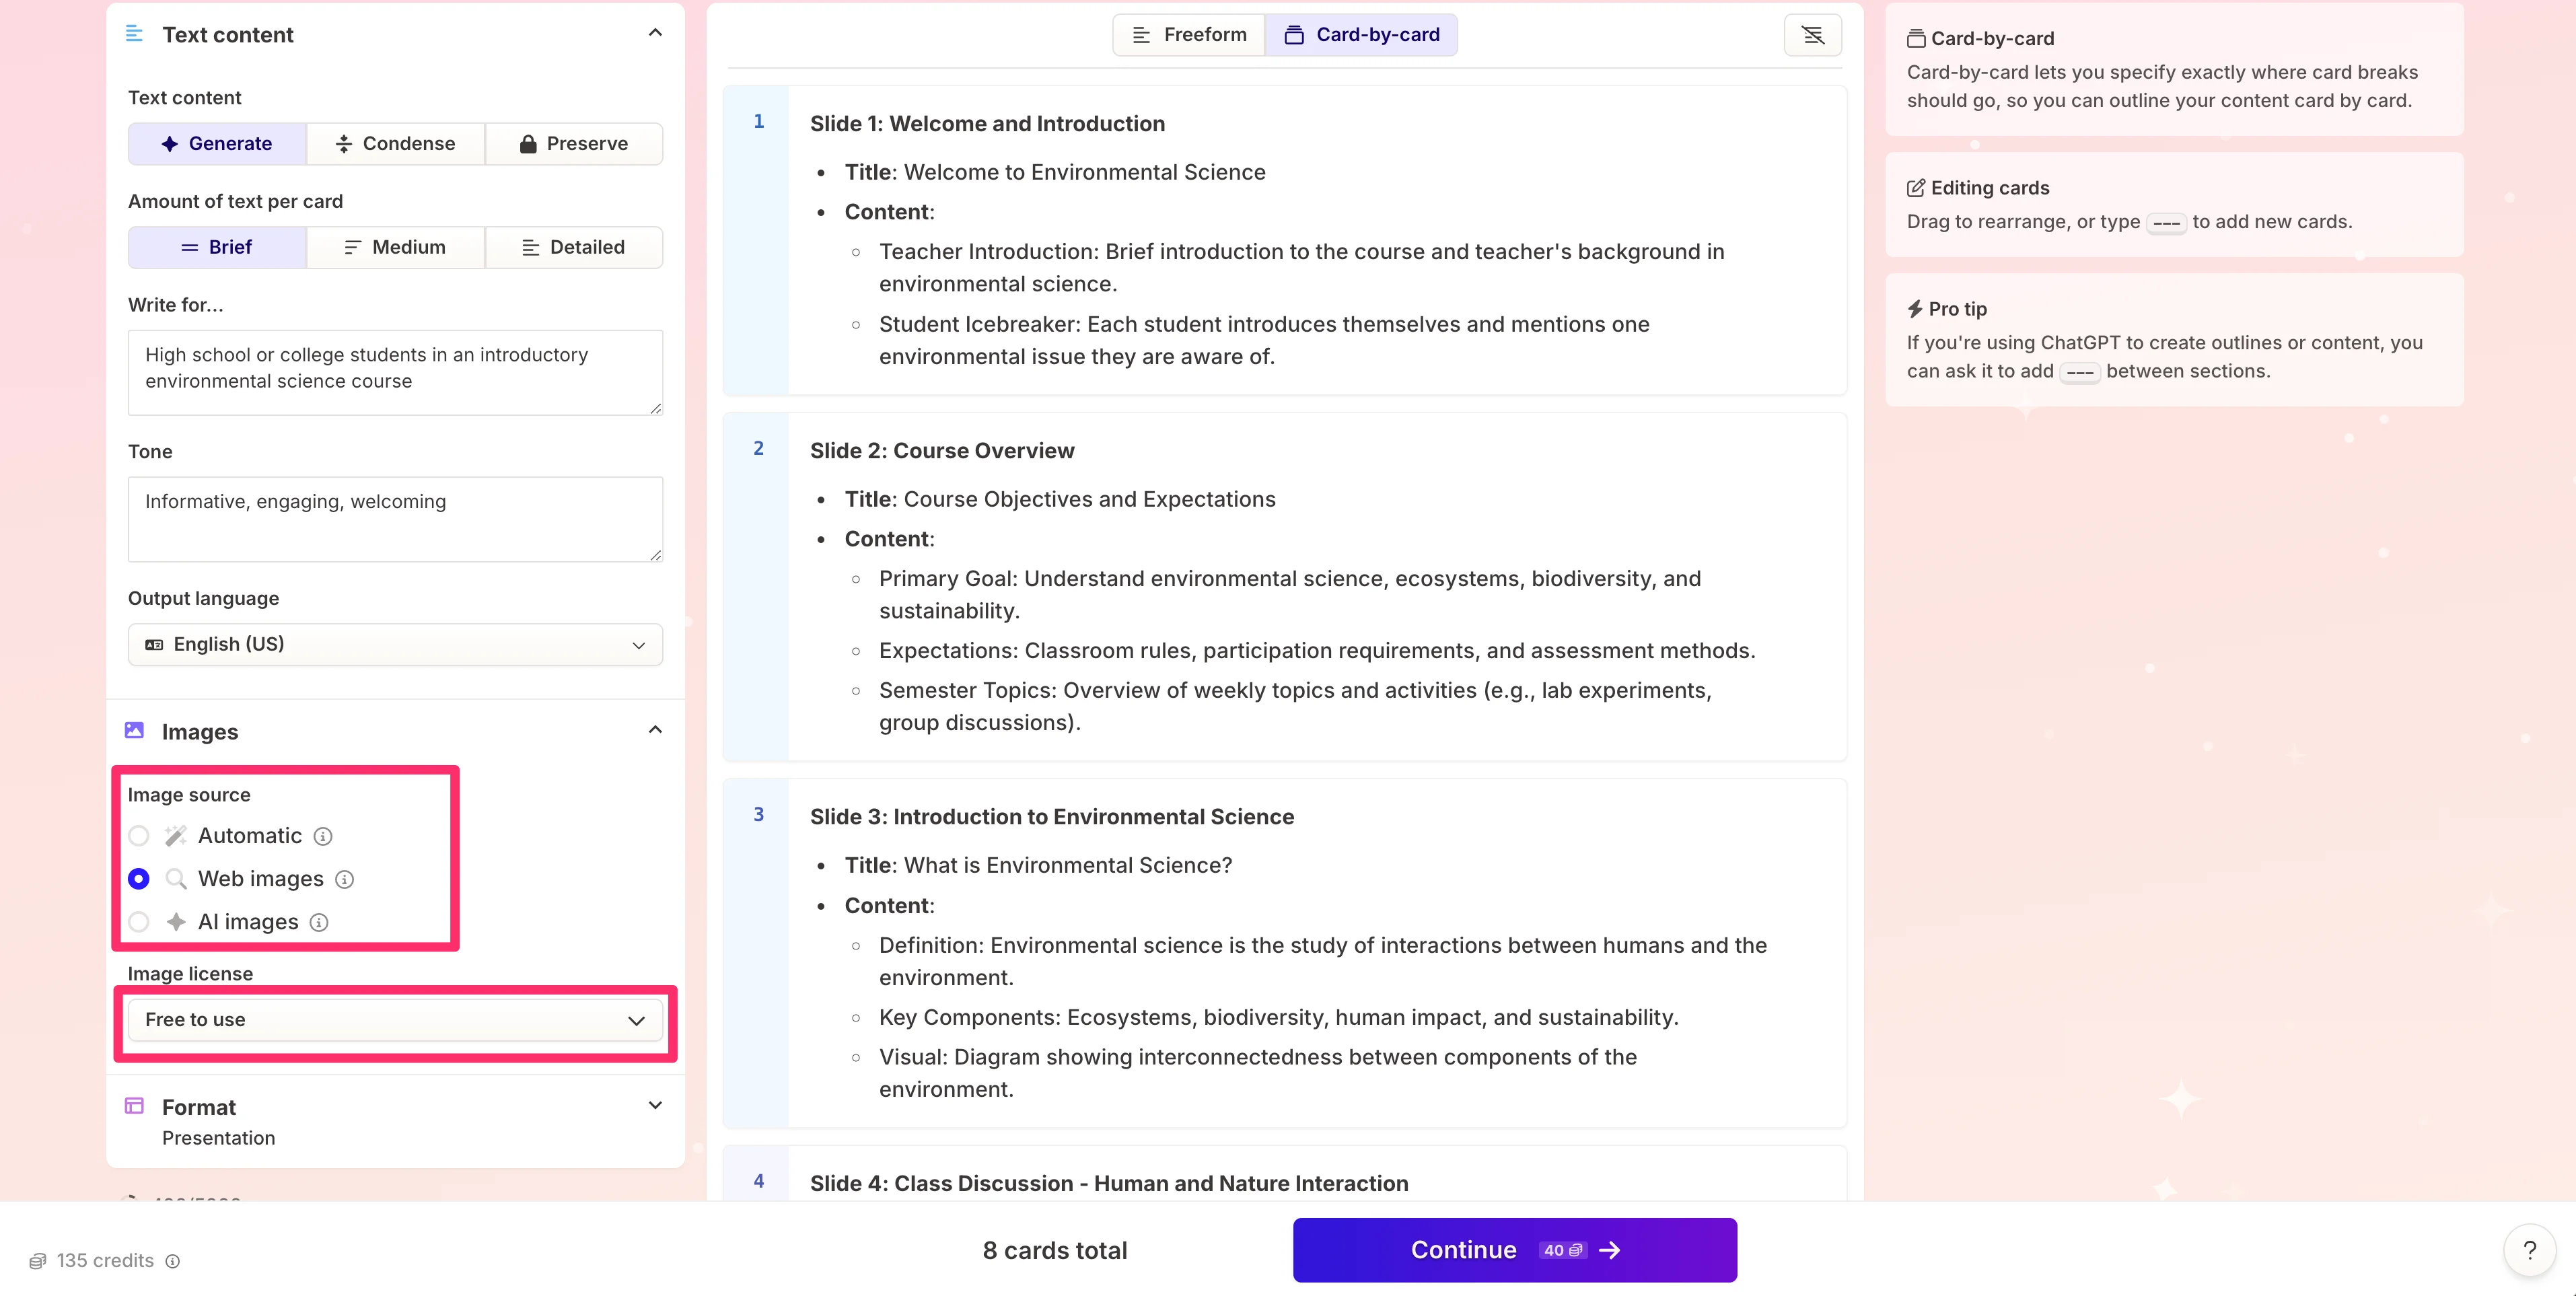Click the Images section icon
The height and width of the screenshot is (1296, 2576).
tap(134, 731)
